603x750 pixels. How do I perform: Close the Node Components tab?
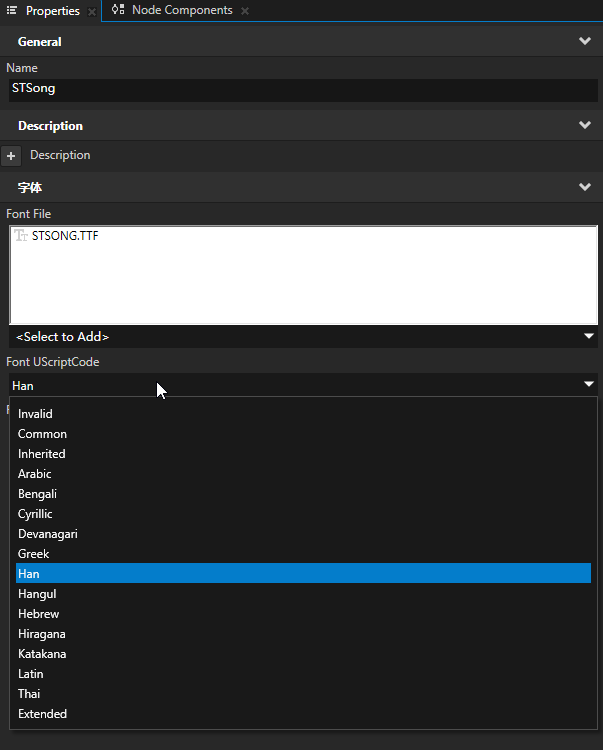point(245,11)
